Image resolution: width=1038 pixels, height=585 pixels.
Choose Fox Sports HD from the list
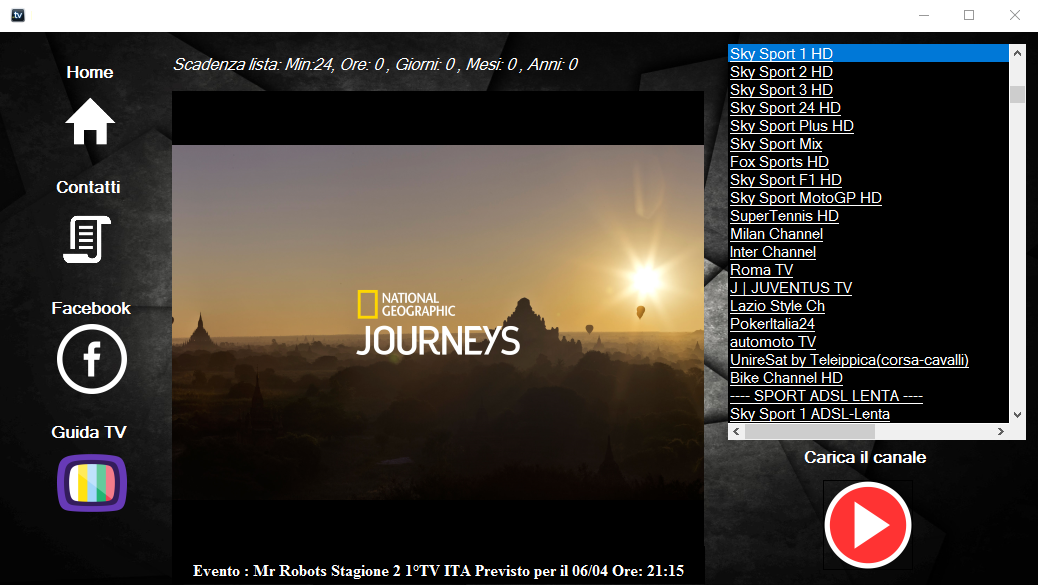click(x=779, y=161)
